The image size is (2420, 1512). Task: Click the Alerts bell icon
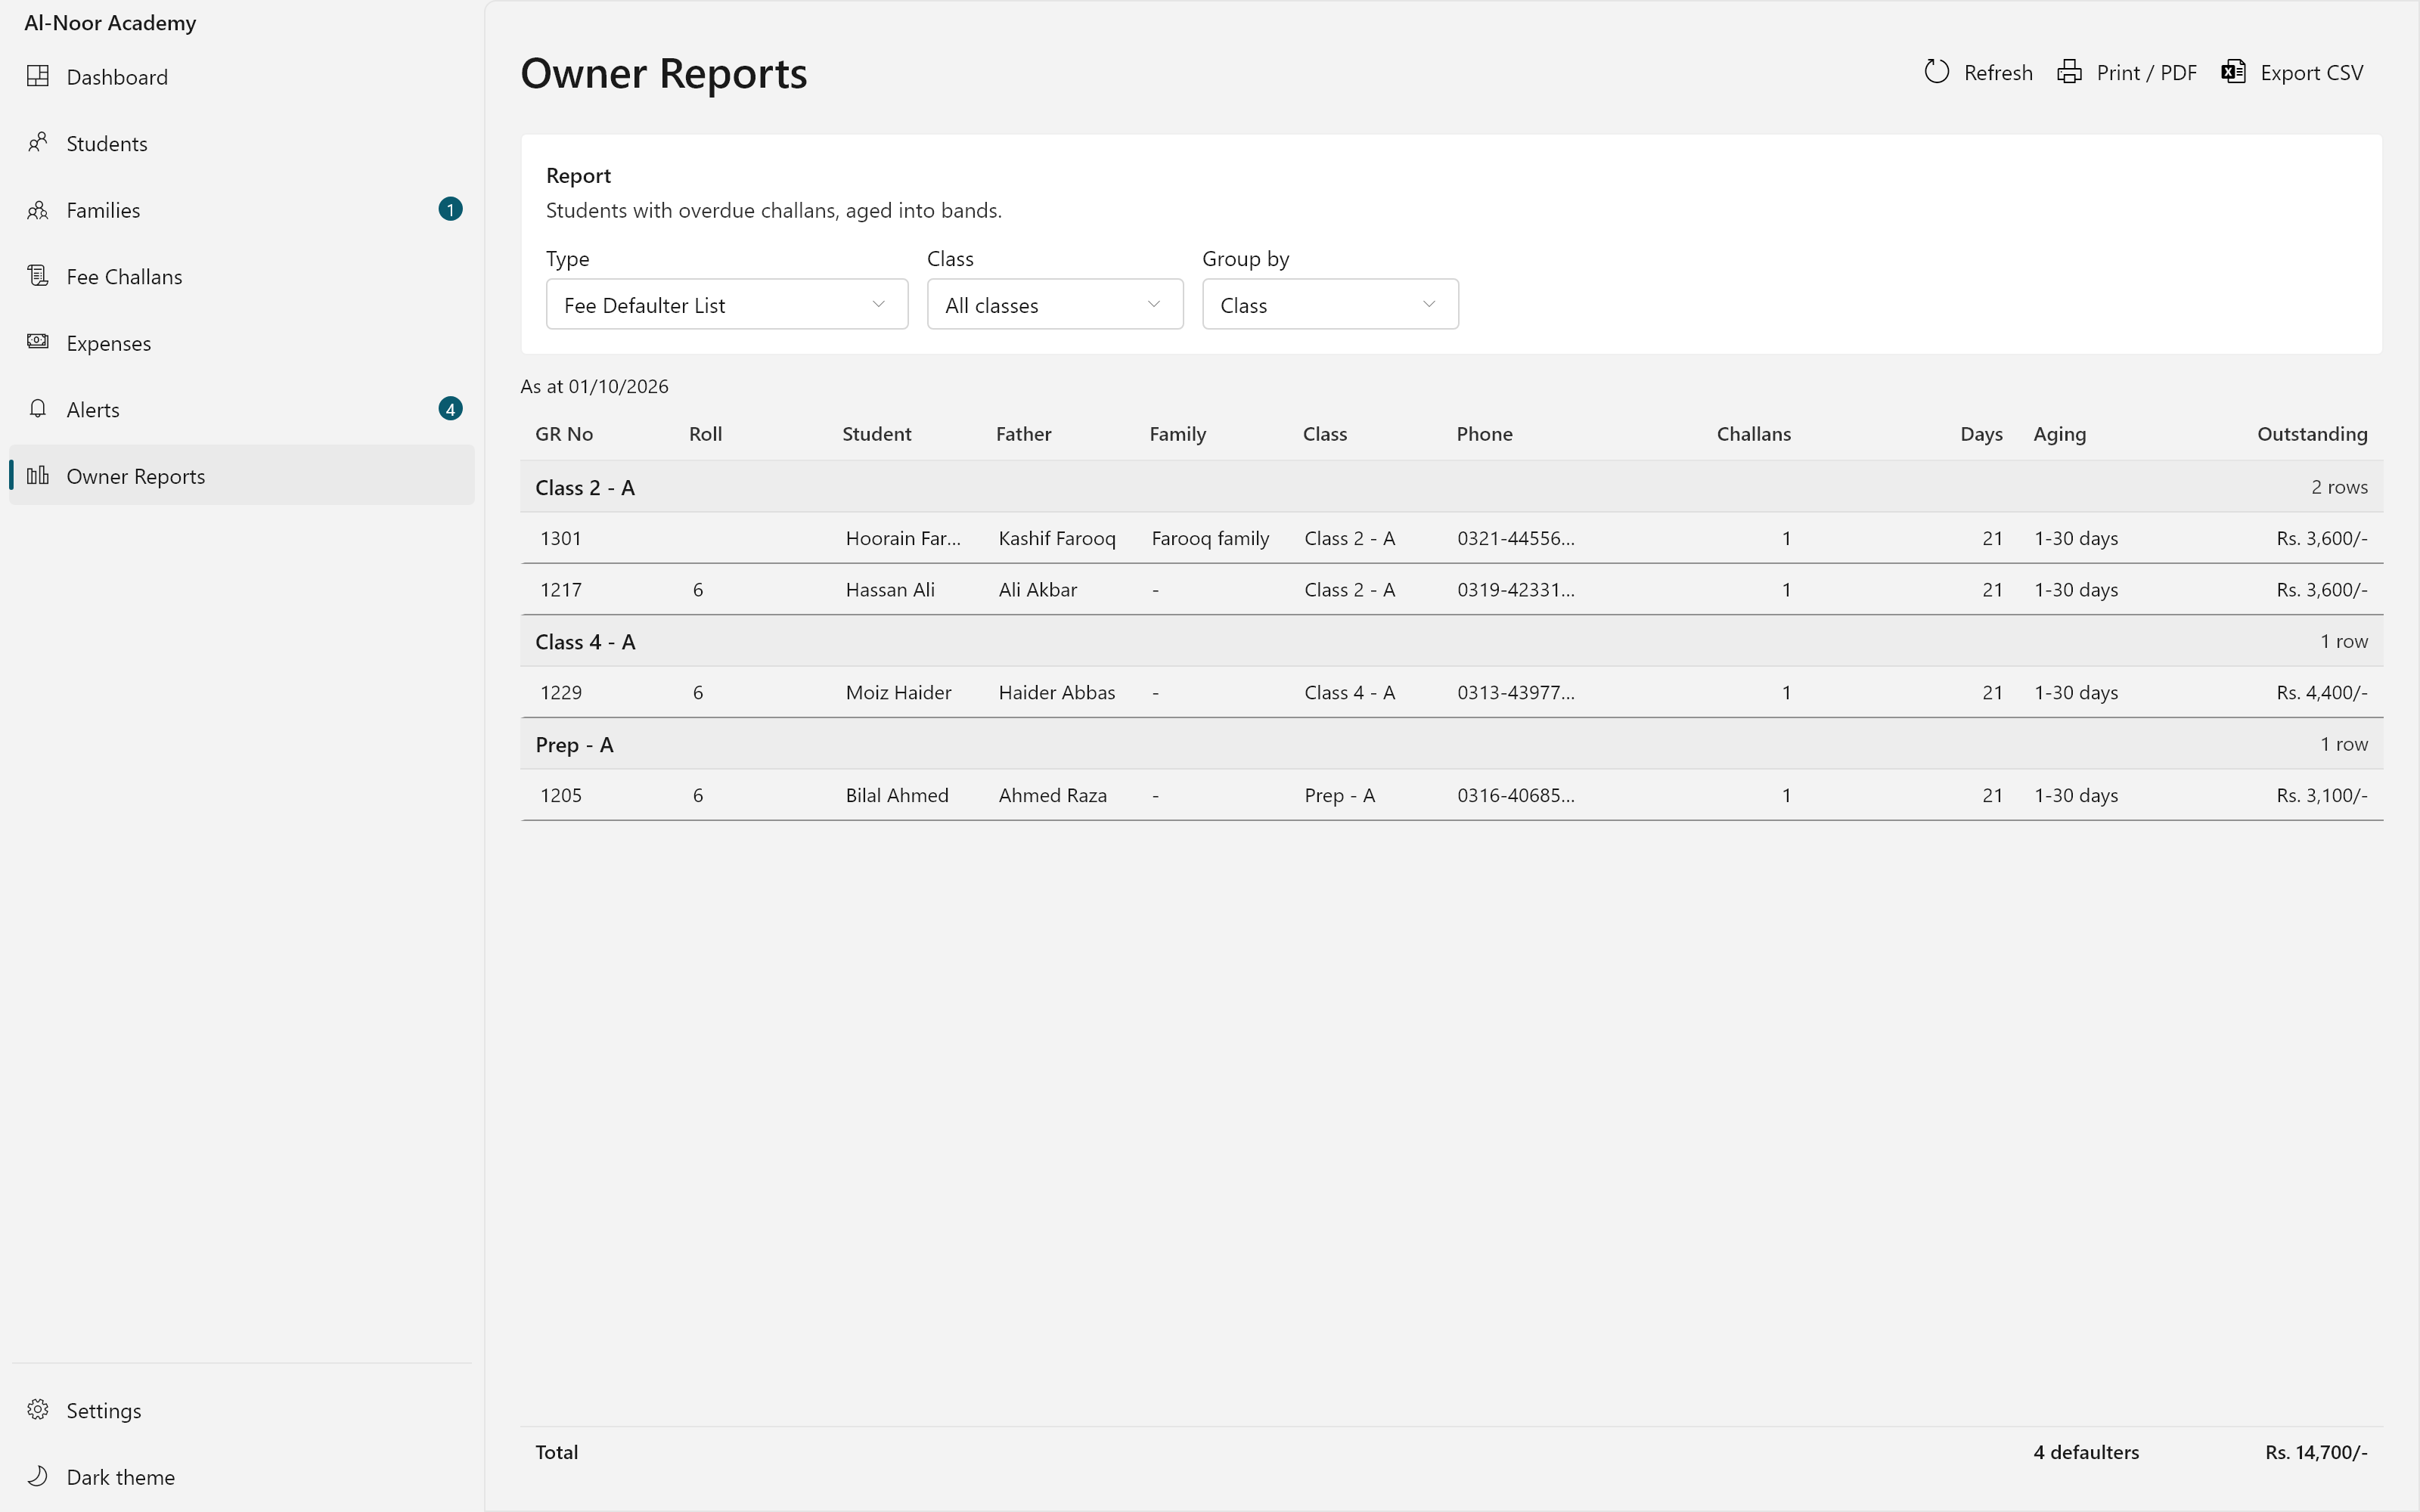(38, 409)
